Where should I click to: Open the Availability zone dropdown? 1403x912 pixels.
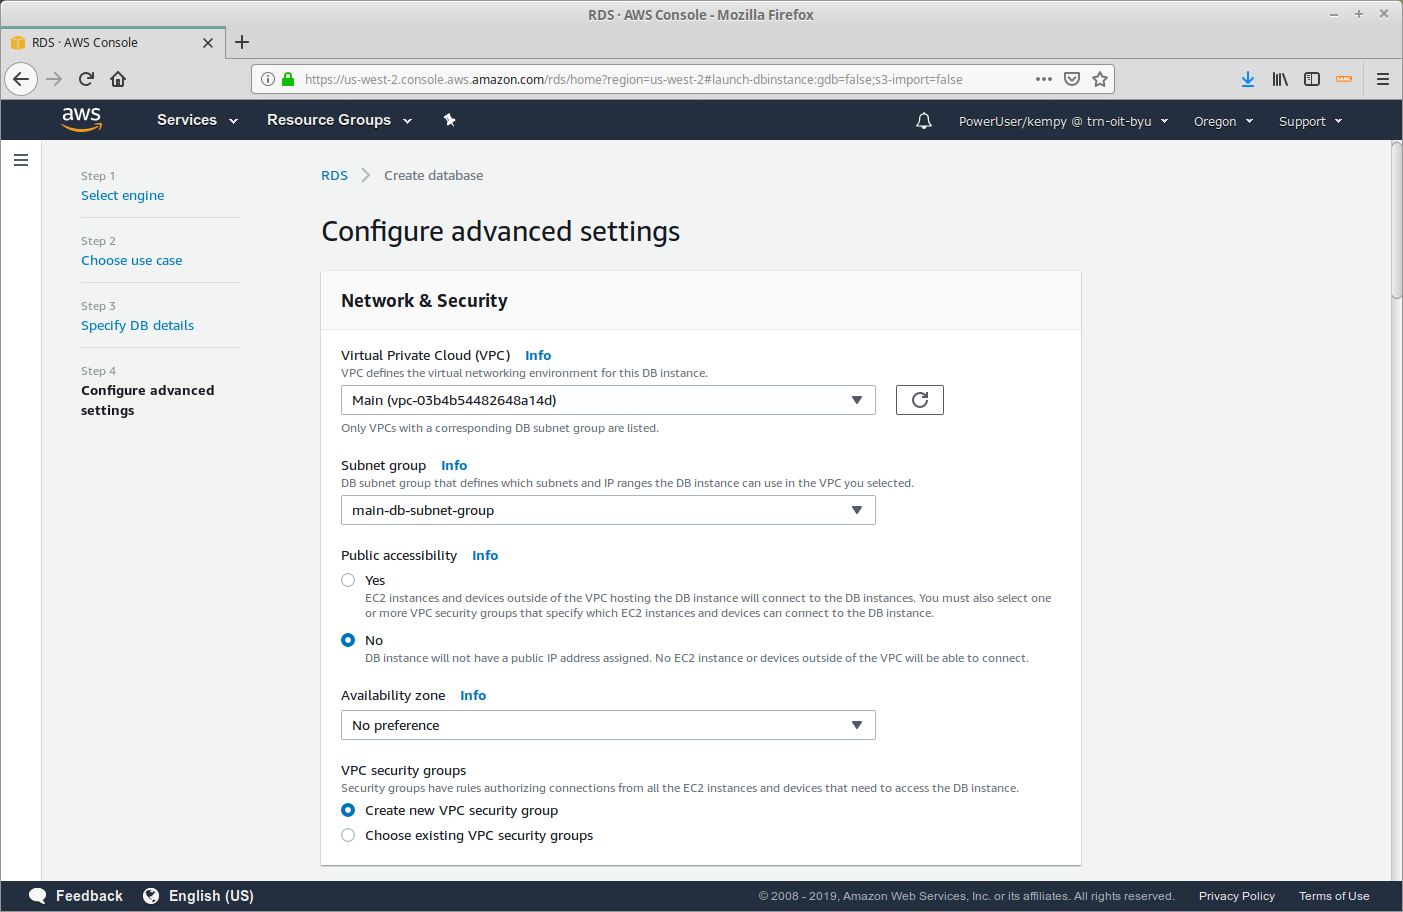608,725
